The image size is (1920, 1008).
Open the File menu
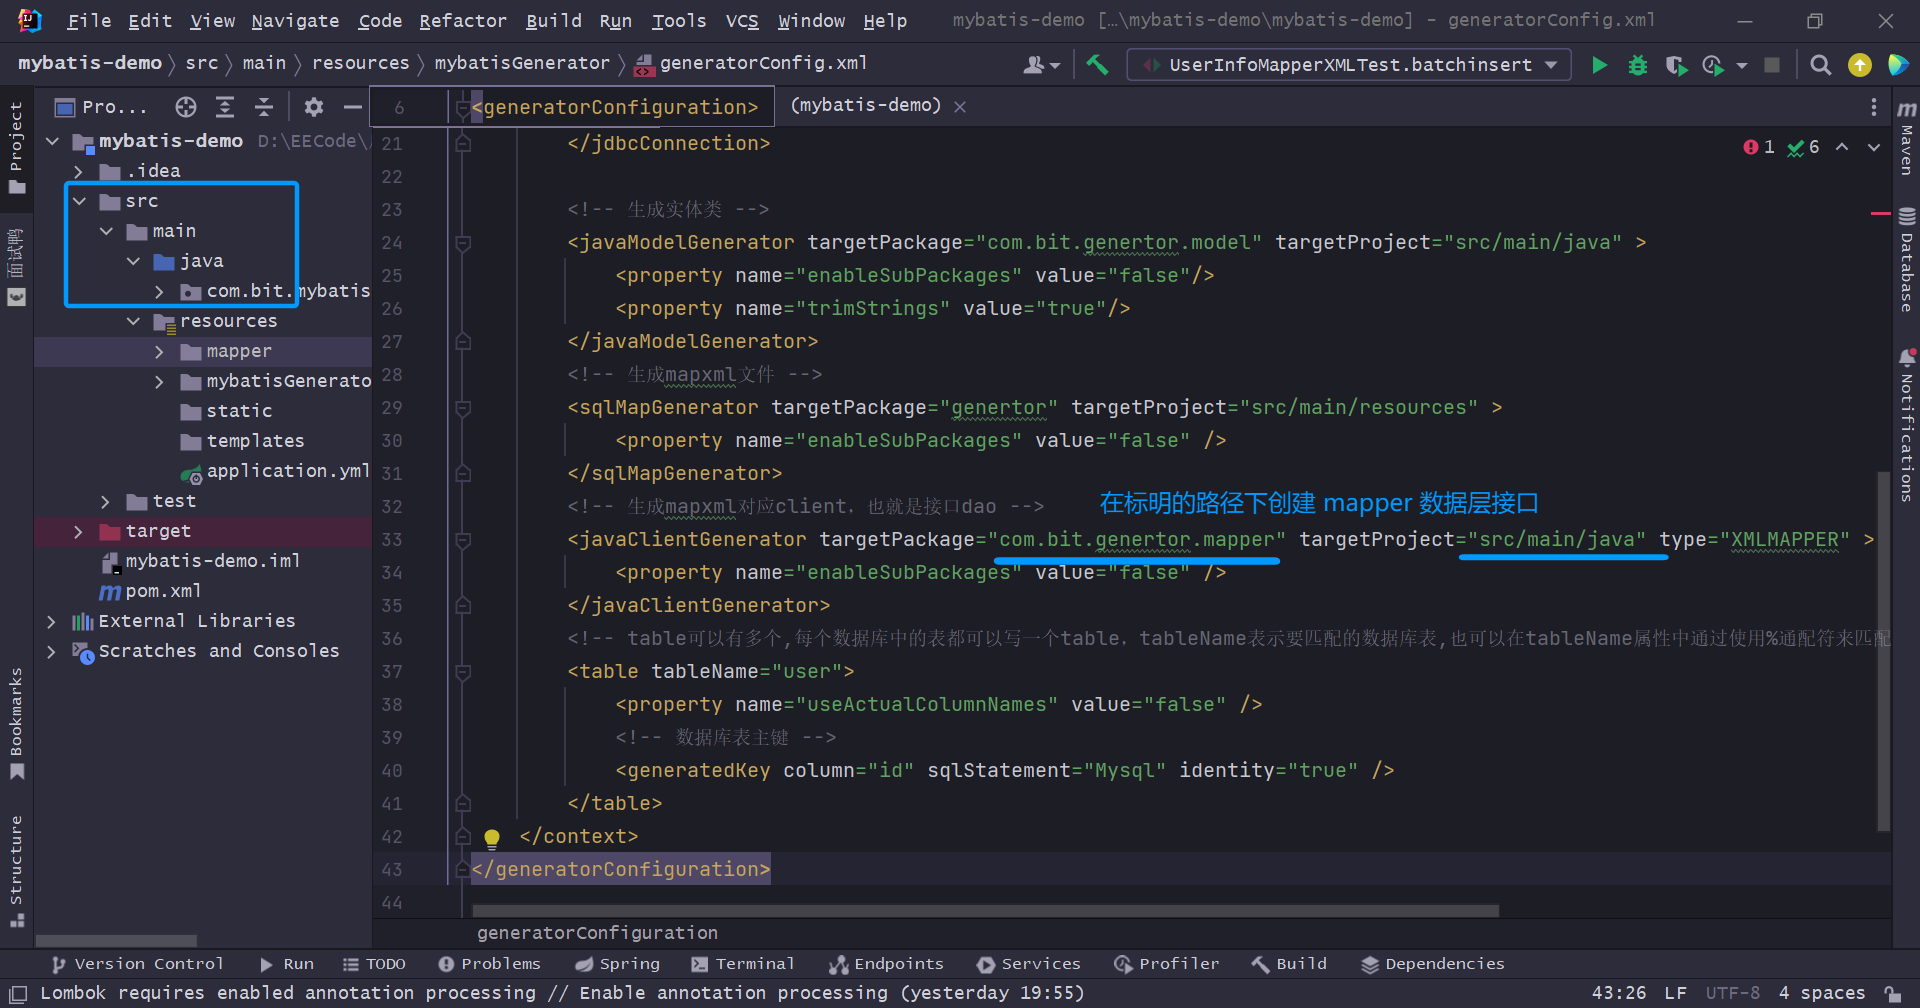coord(89,20)
